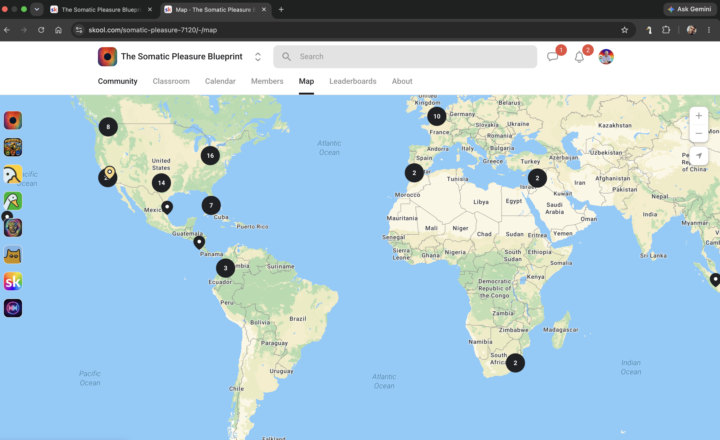This screenshot has width=720, height=440.
Task: Click the Ask Gemini button
Action: coord(690,9)
